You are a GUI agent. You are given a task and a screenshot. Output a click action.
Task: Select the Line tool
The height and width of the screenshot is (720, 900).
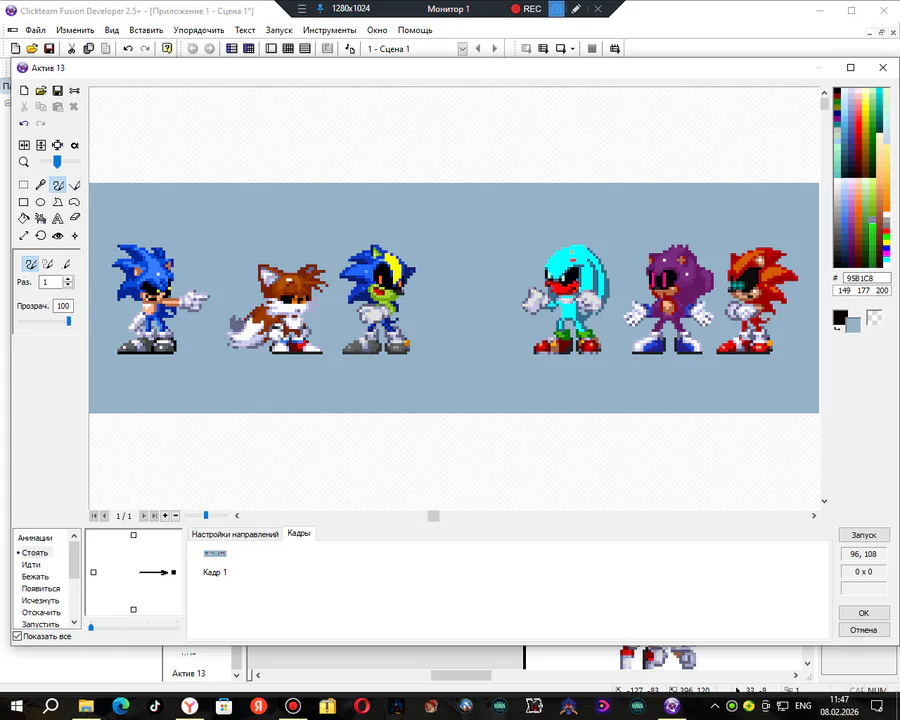[75, 185]
